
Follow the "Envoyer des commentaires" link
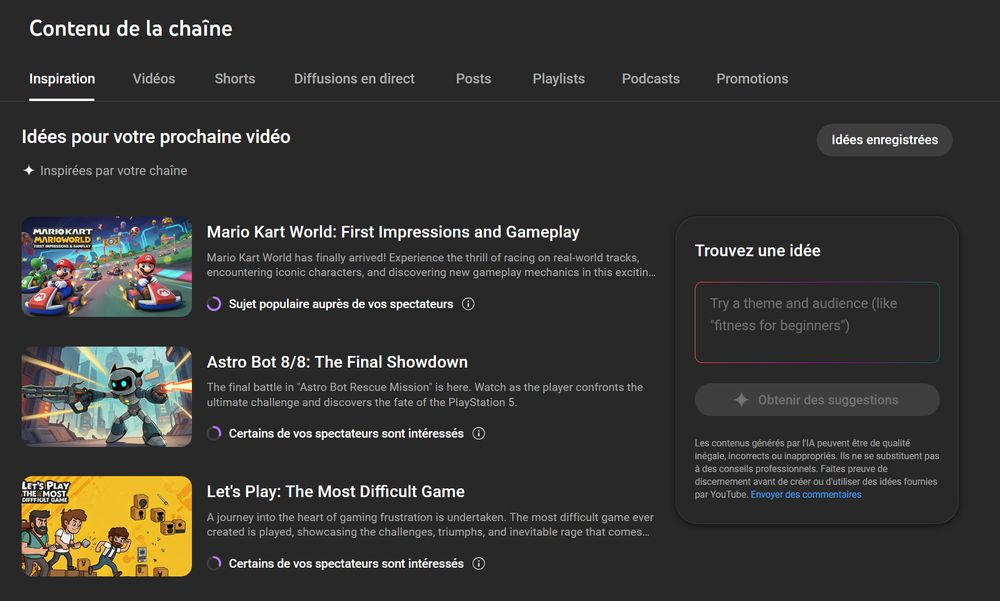coord(805,494)
